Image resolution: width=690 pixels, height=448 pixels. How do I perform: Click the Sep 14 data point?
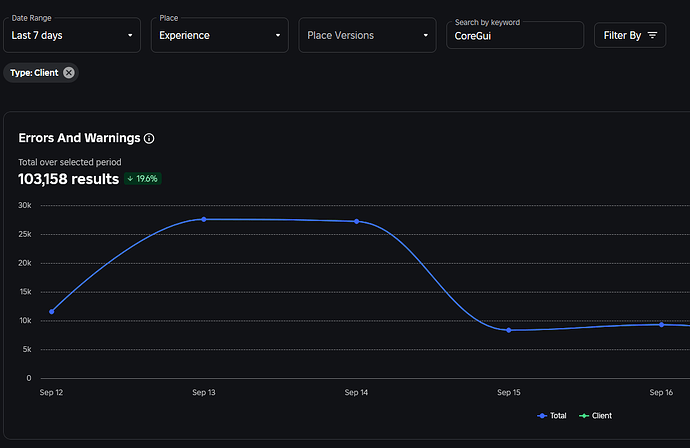(x=357, y=221)
